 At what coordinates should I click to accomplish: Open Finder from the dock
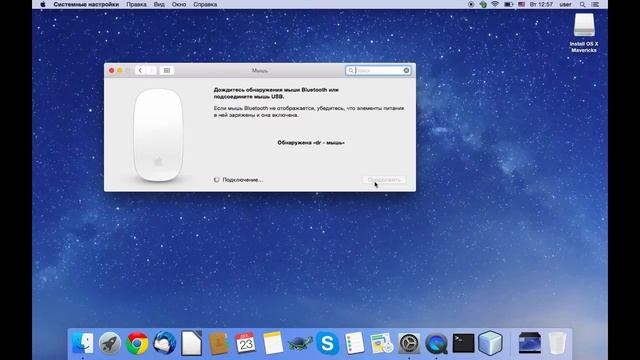coord(82,343)
